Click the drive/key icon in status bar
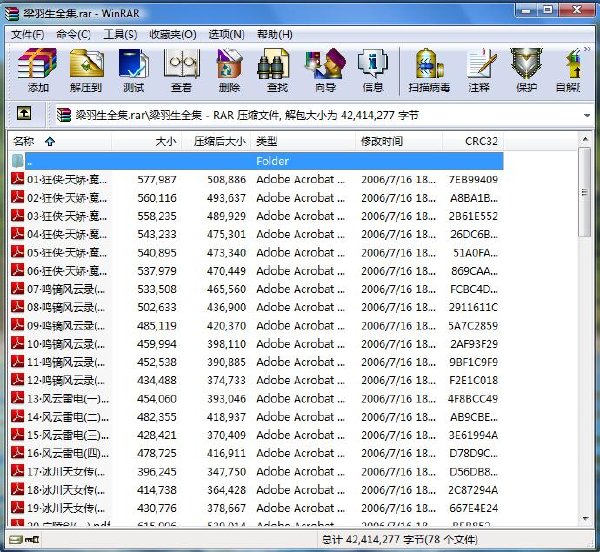This screenshot has width=600, height=552. (24, 540)
